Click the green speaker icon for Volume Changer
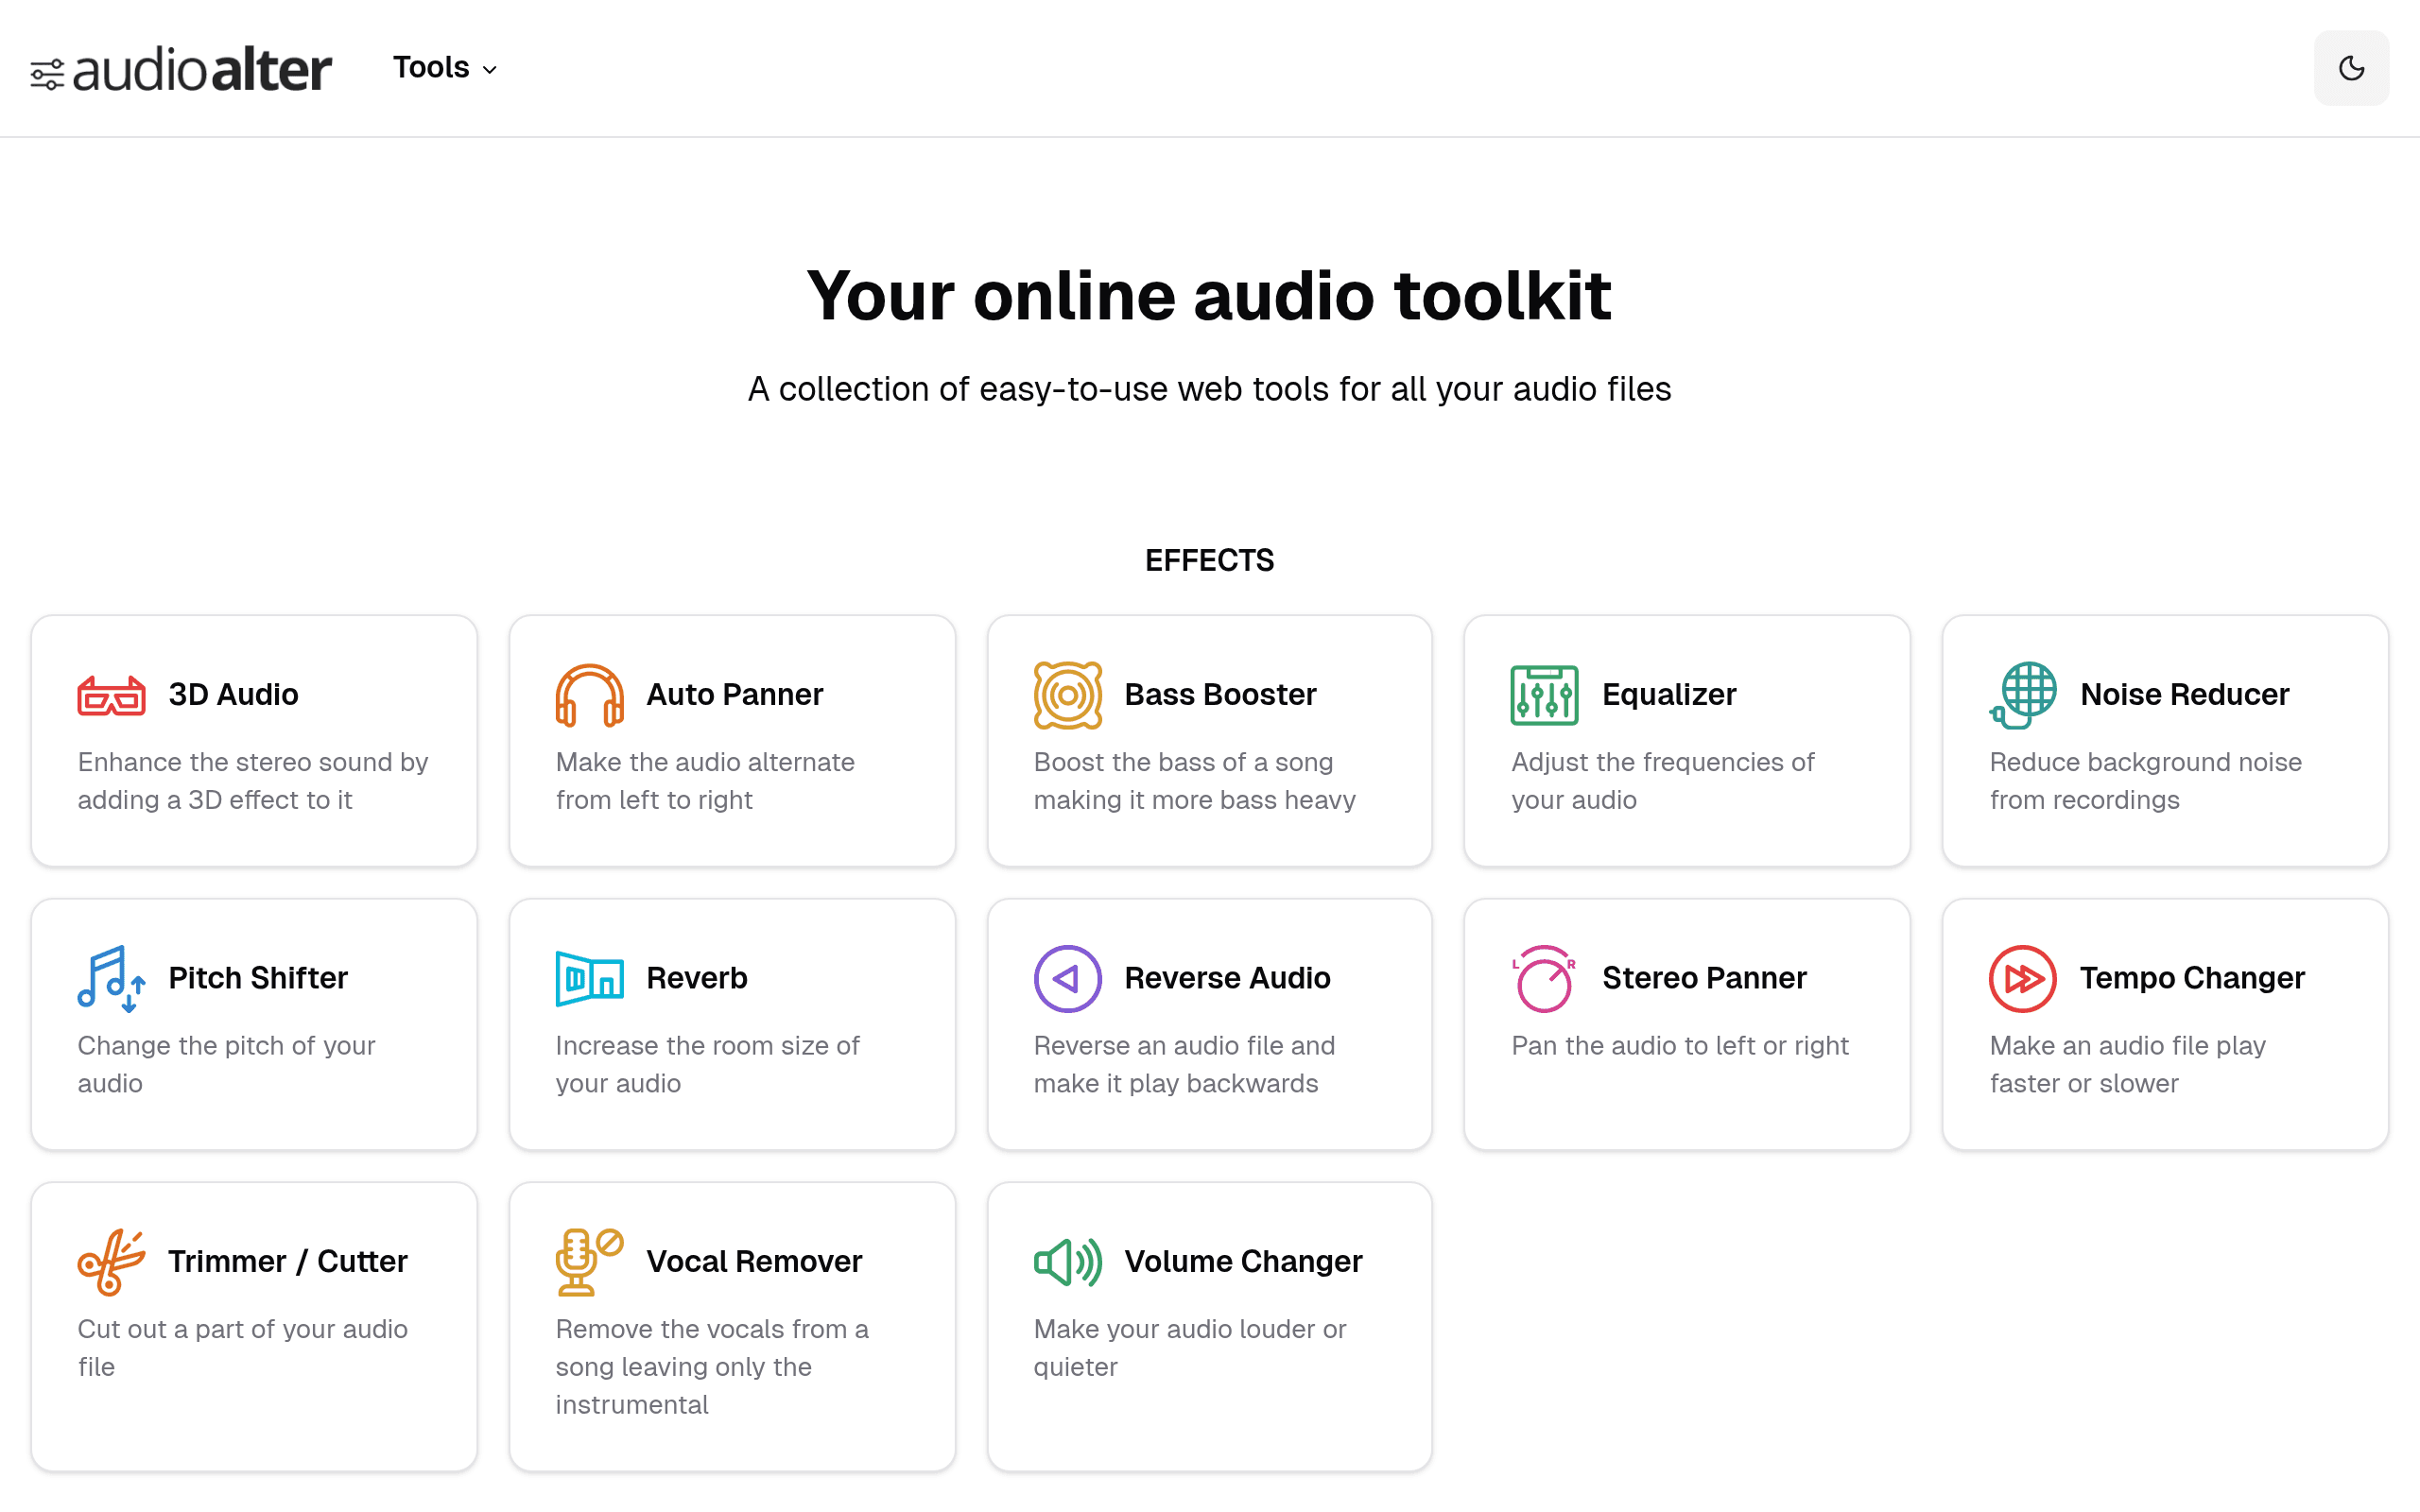This screenshot has height=1512, width=2420. pyautogui.click(x=1067, y=1262)
